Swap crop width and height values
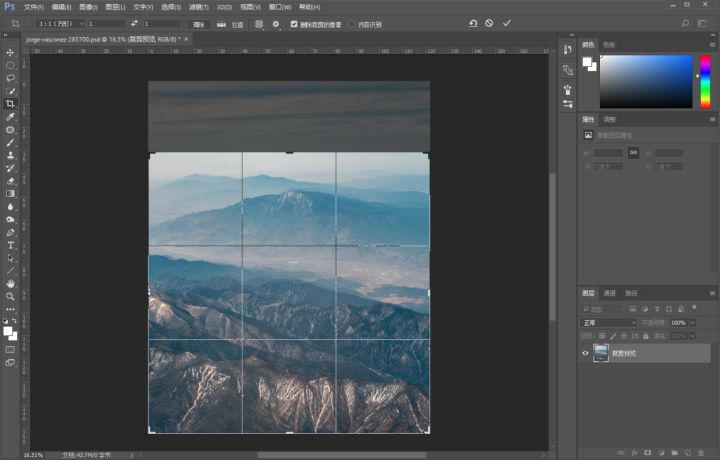Screen dimensions: 720x460 pos(134,23)
